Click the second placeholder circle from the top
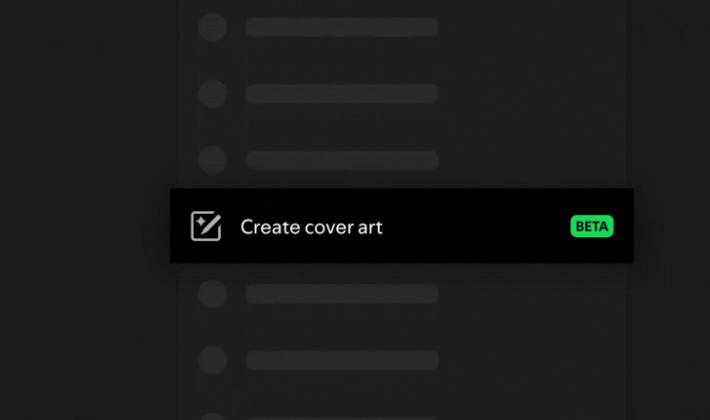 point(212,94)
